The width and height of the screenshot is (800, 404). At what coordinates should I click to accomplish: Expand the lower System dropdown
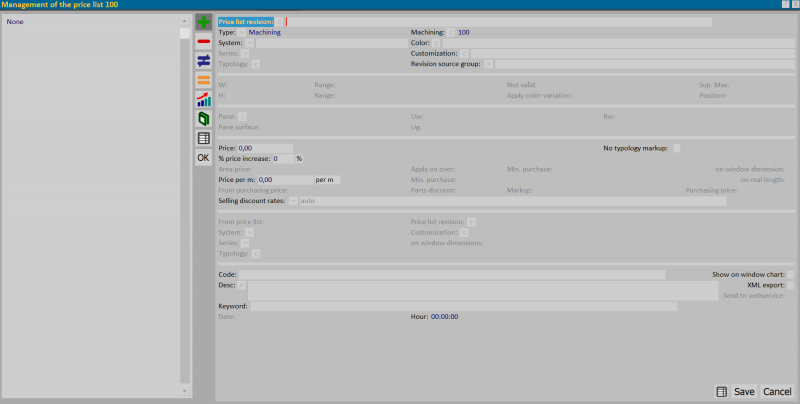249,233
